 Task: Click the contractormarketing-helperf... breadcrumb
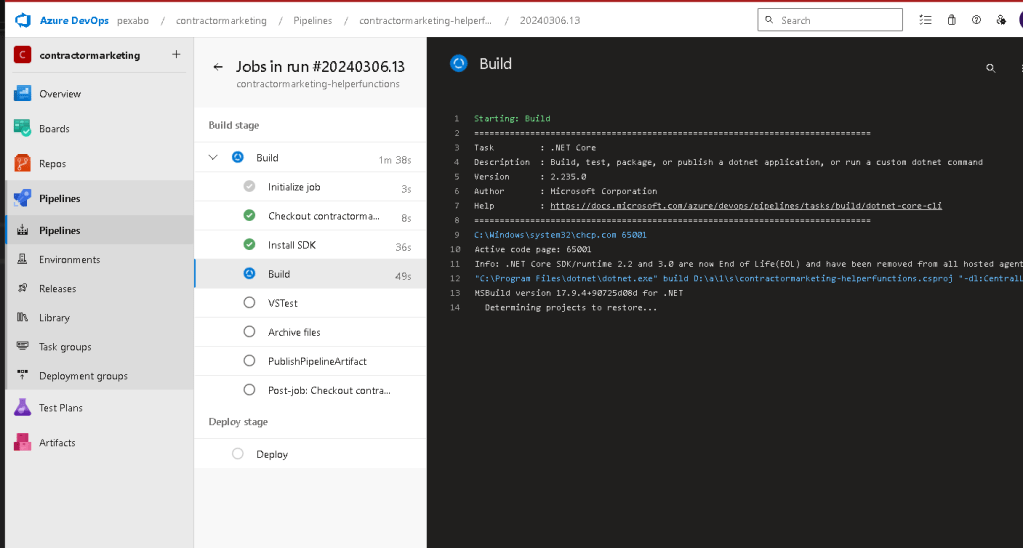(x=425, y=20)
